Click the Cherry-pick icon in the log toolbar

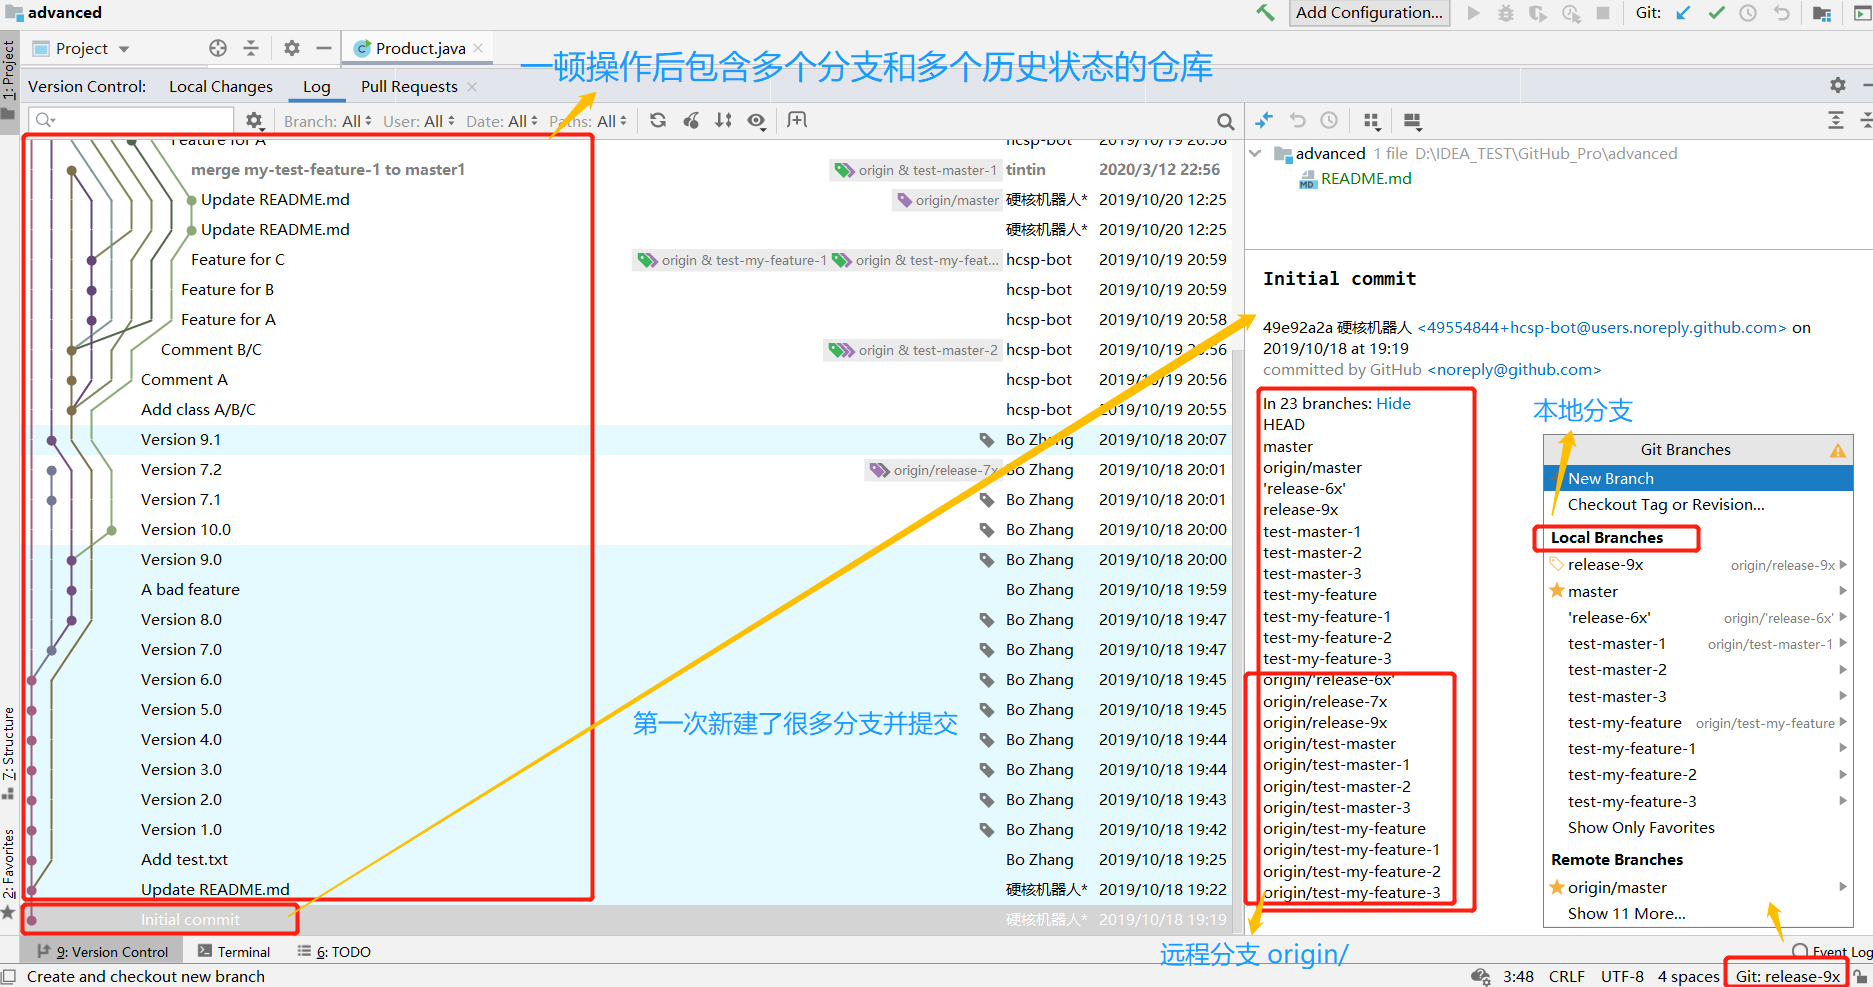(691, 120)
